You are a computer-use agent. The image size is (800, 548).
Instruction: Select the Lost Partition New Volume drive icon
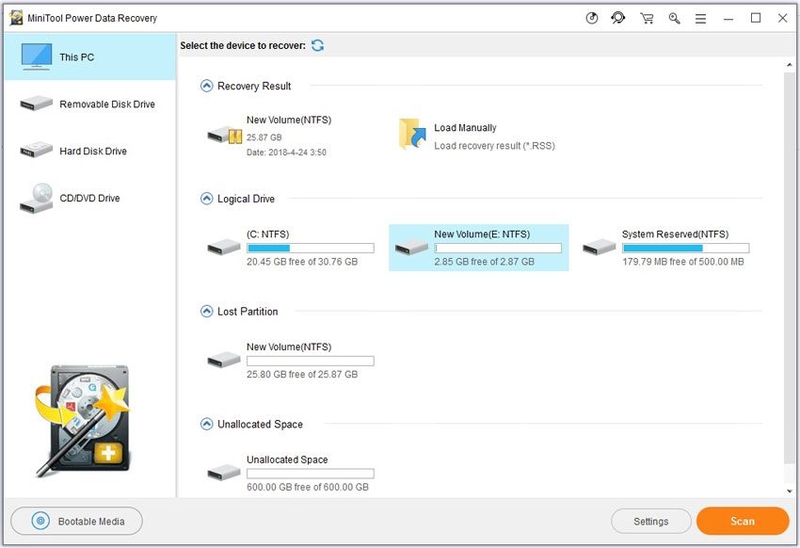(223, 360)
